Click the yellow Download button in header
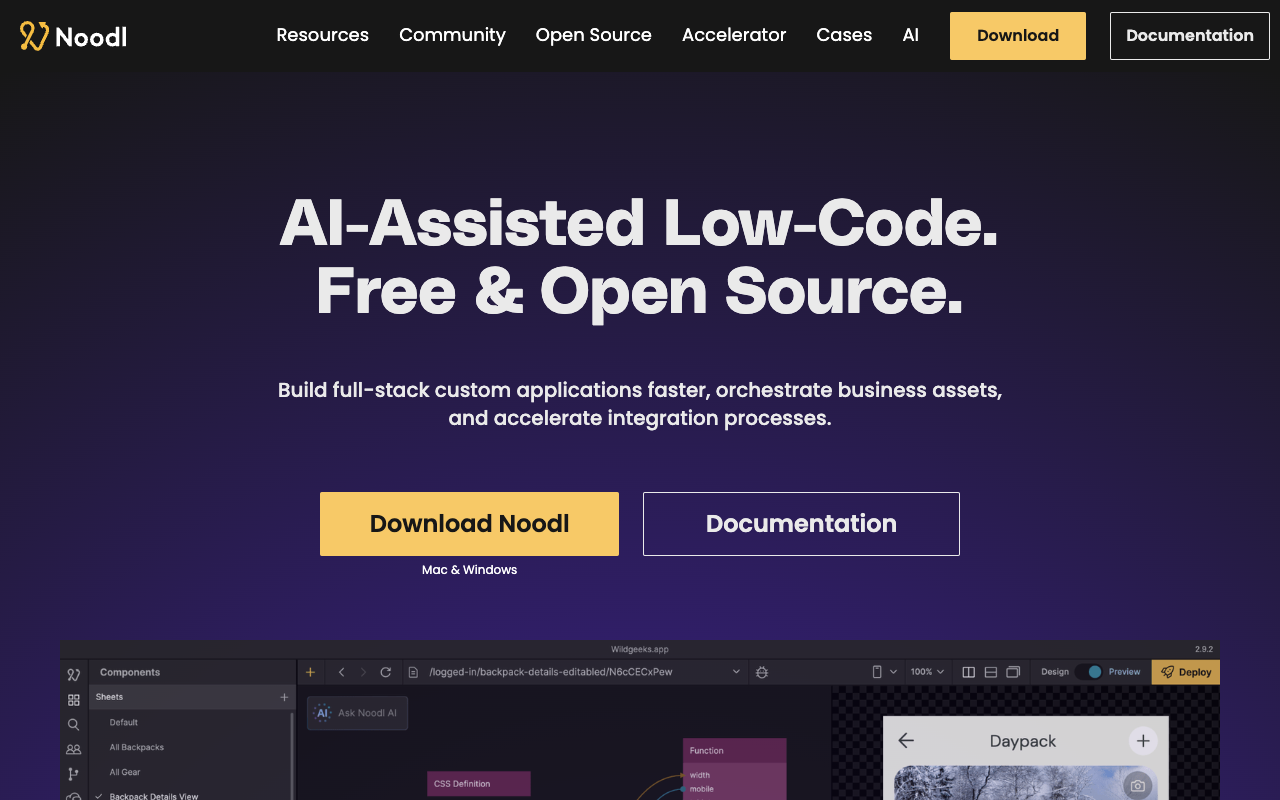Image resolution: width=1280 pixels, height=800 pixels. (x=1017, y=36)
